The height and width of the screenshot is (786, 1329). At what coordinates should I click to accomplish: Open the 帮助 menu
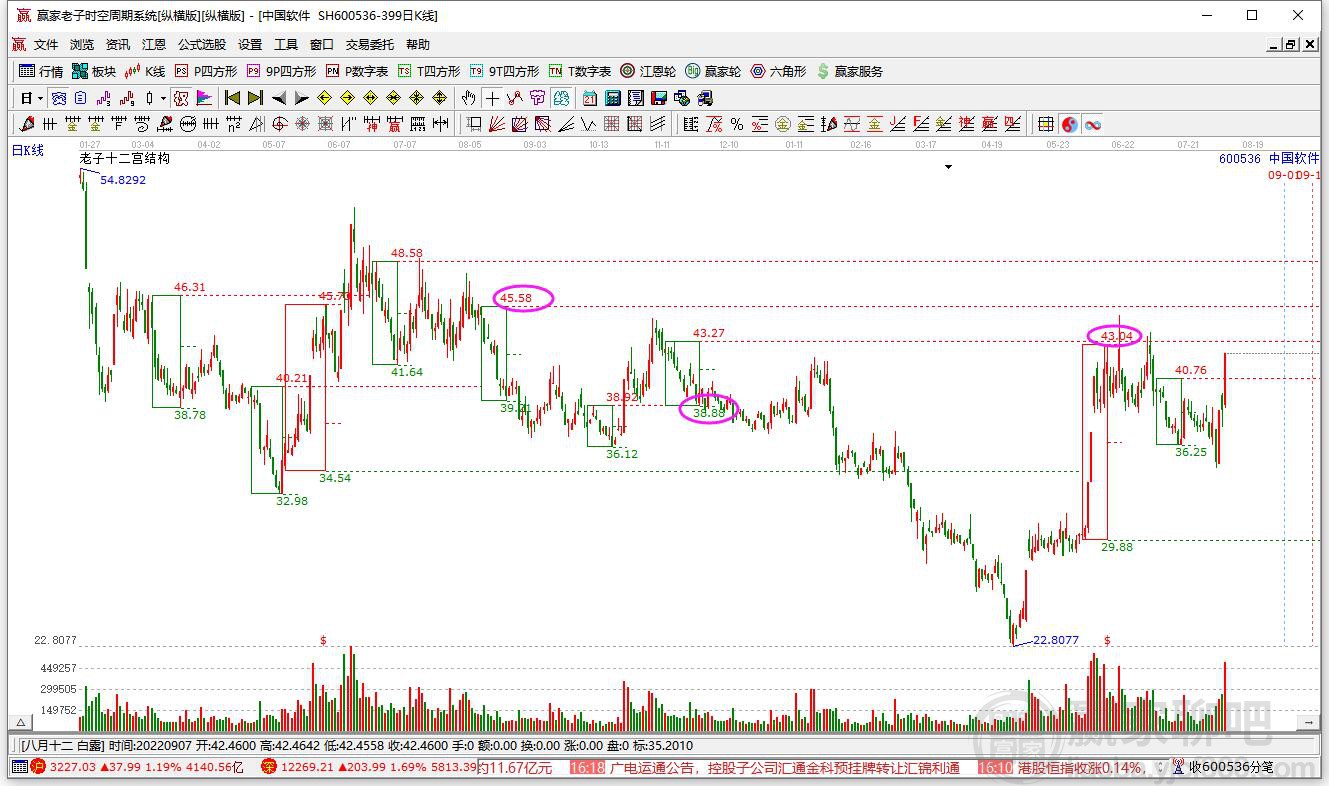click(418, 45)
